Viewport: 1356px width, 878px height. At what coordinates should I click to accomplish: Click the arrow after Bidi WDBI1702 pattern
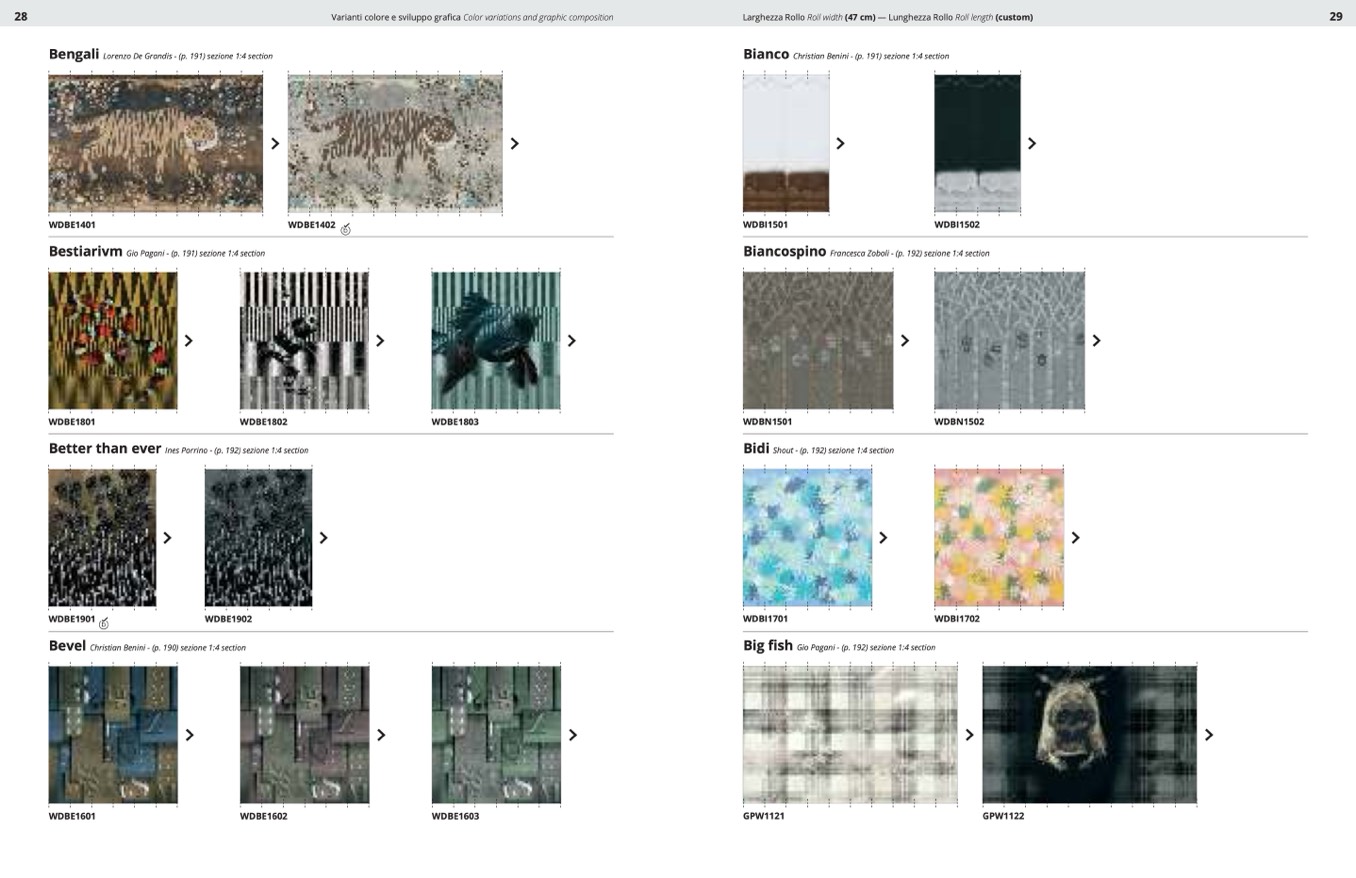pos(1075,538)
